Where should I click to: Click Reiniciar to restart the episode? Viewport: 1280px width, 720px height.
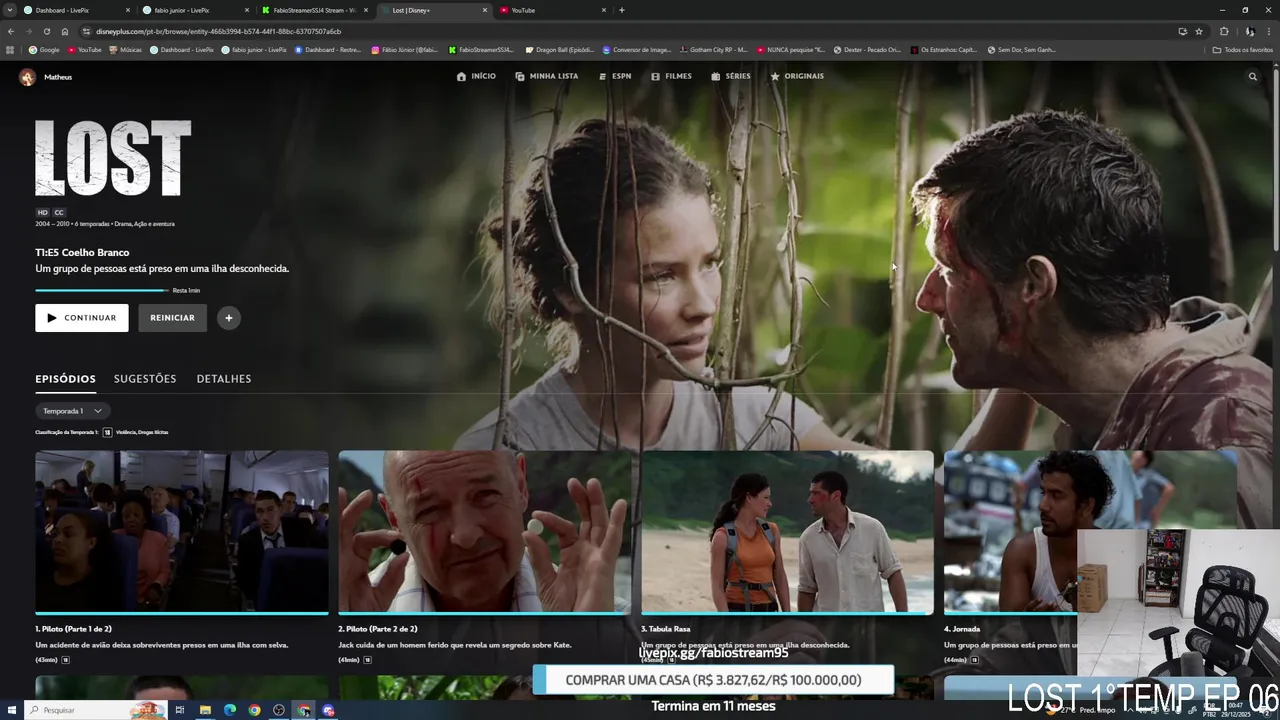[x=172, y=318]
